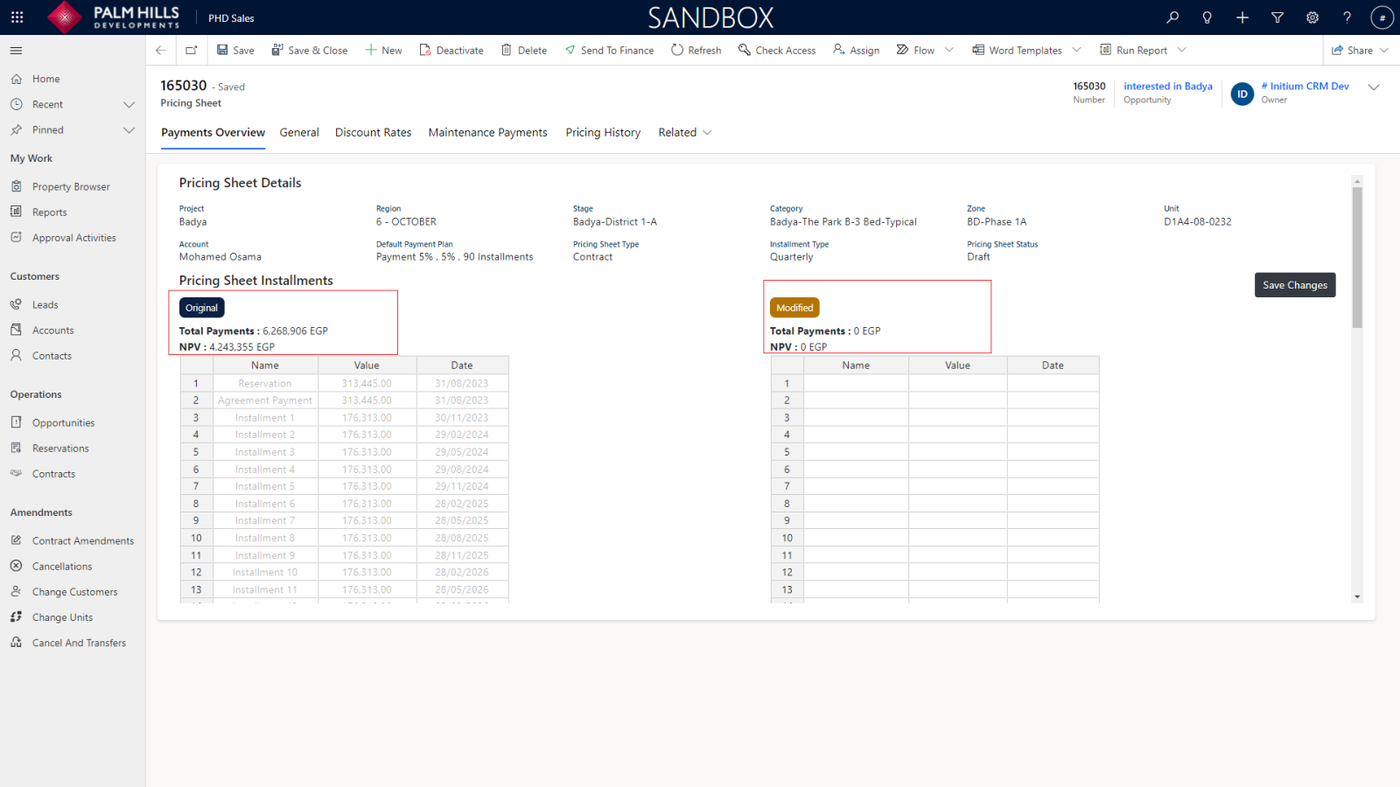Click Value cell in Modified row 2
This screenshot has width=1400, height=787.
(958, 400)
